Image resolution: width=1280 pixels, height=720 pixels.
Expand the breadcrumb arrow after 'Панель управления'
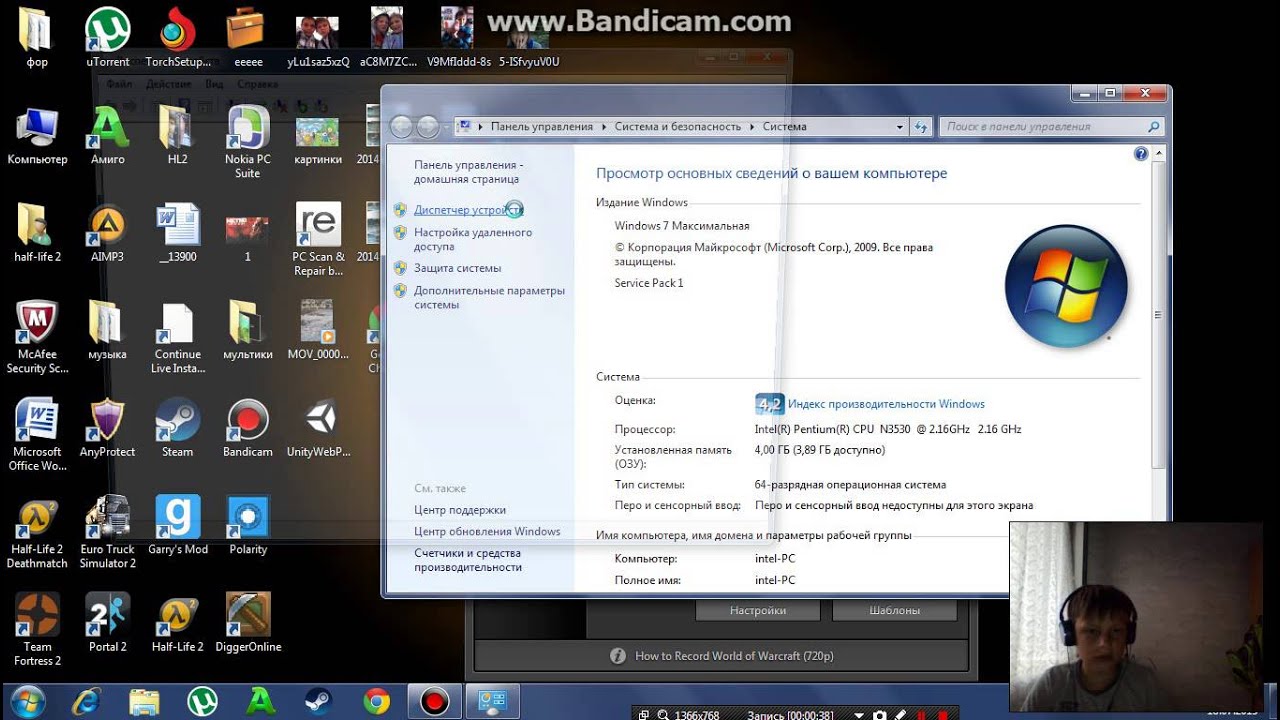(602, 127)
